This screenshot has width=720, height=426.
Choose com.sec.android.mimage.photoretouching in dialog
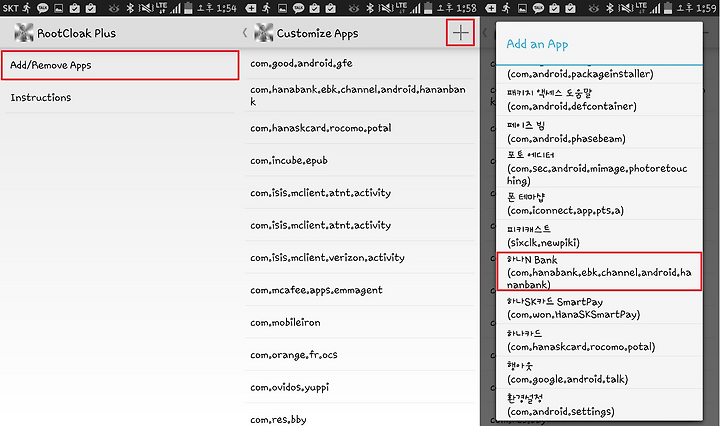click(599, 168)
